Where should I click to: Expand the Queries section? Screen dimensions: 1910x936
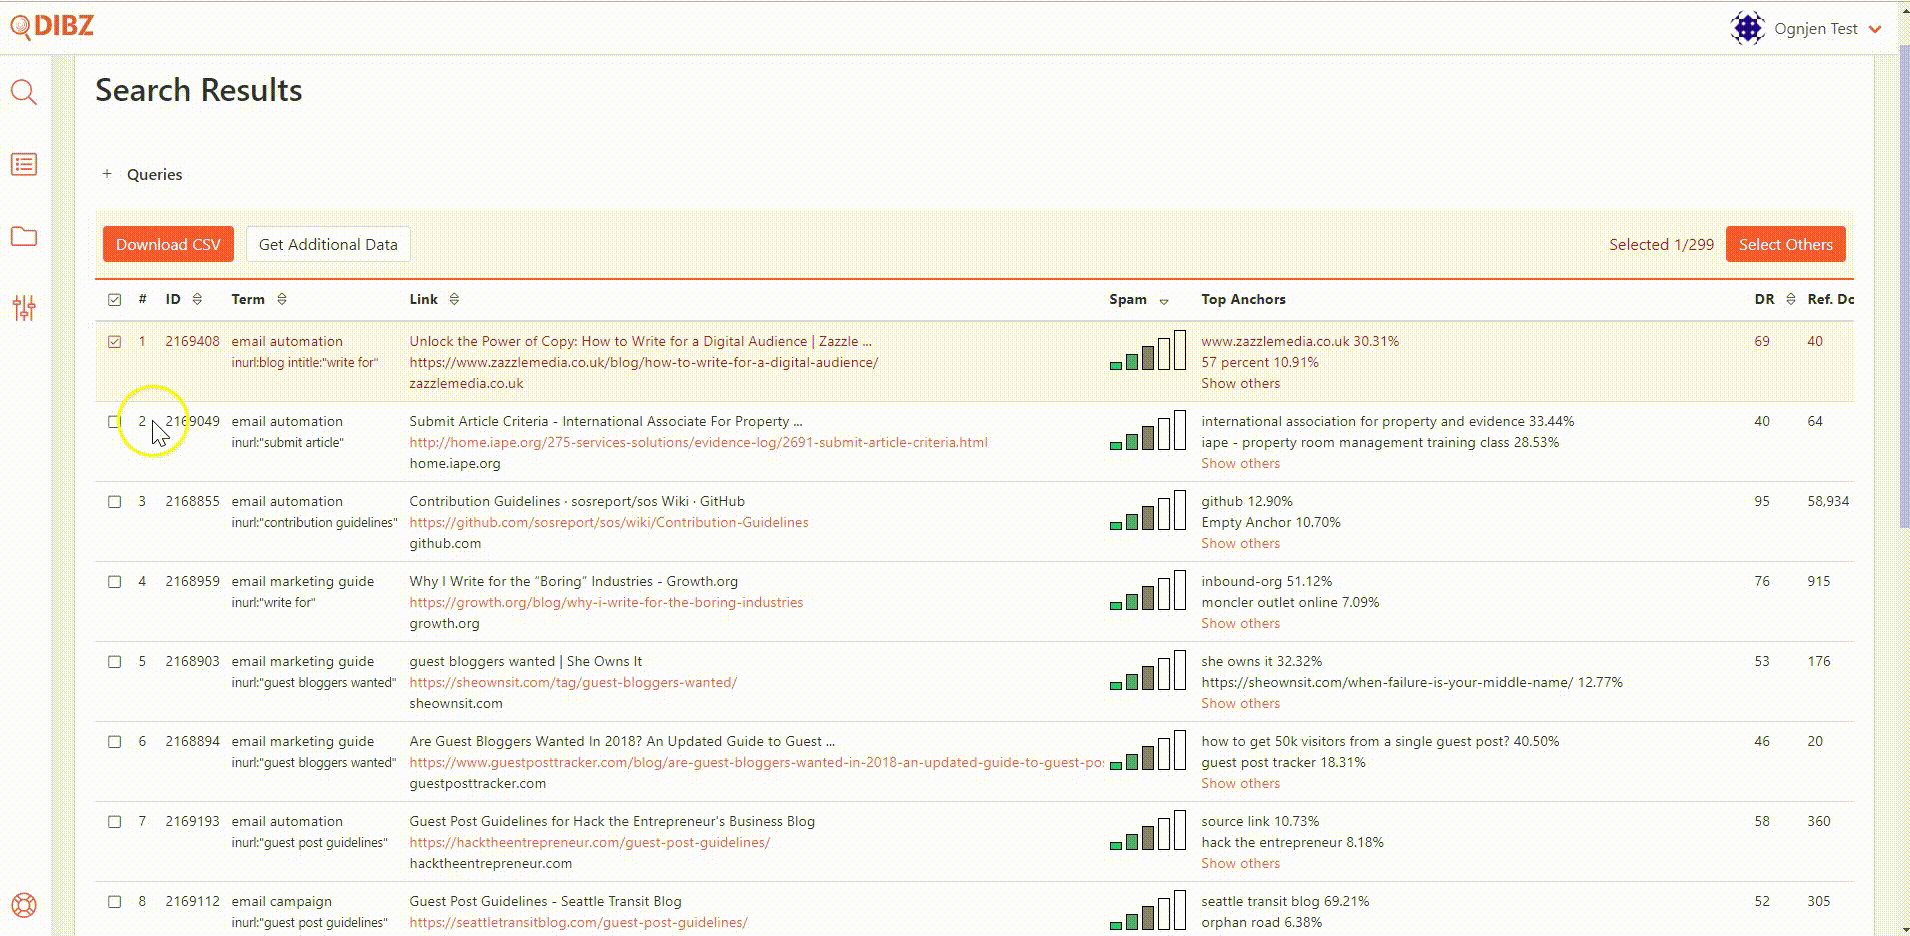pyautogui.click(x=107, y=174)
